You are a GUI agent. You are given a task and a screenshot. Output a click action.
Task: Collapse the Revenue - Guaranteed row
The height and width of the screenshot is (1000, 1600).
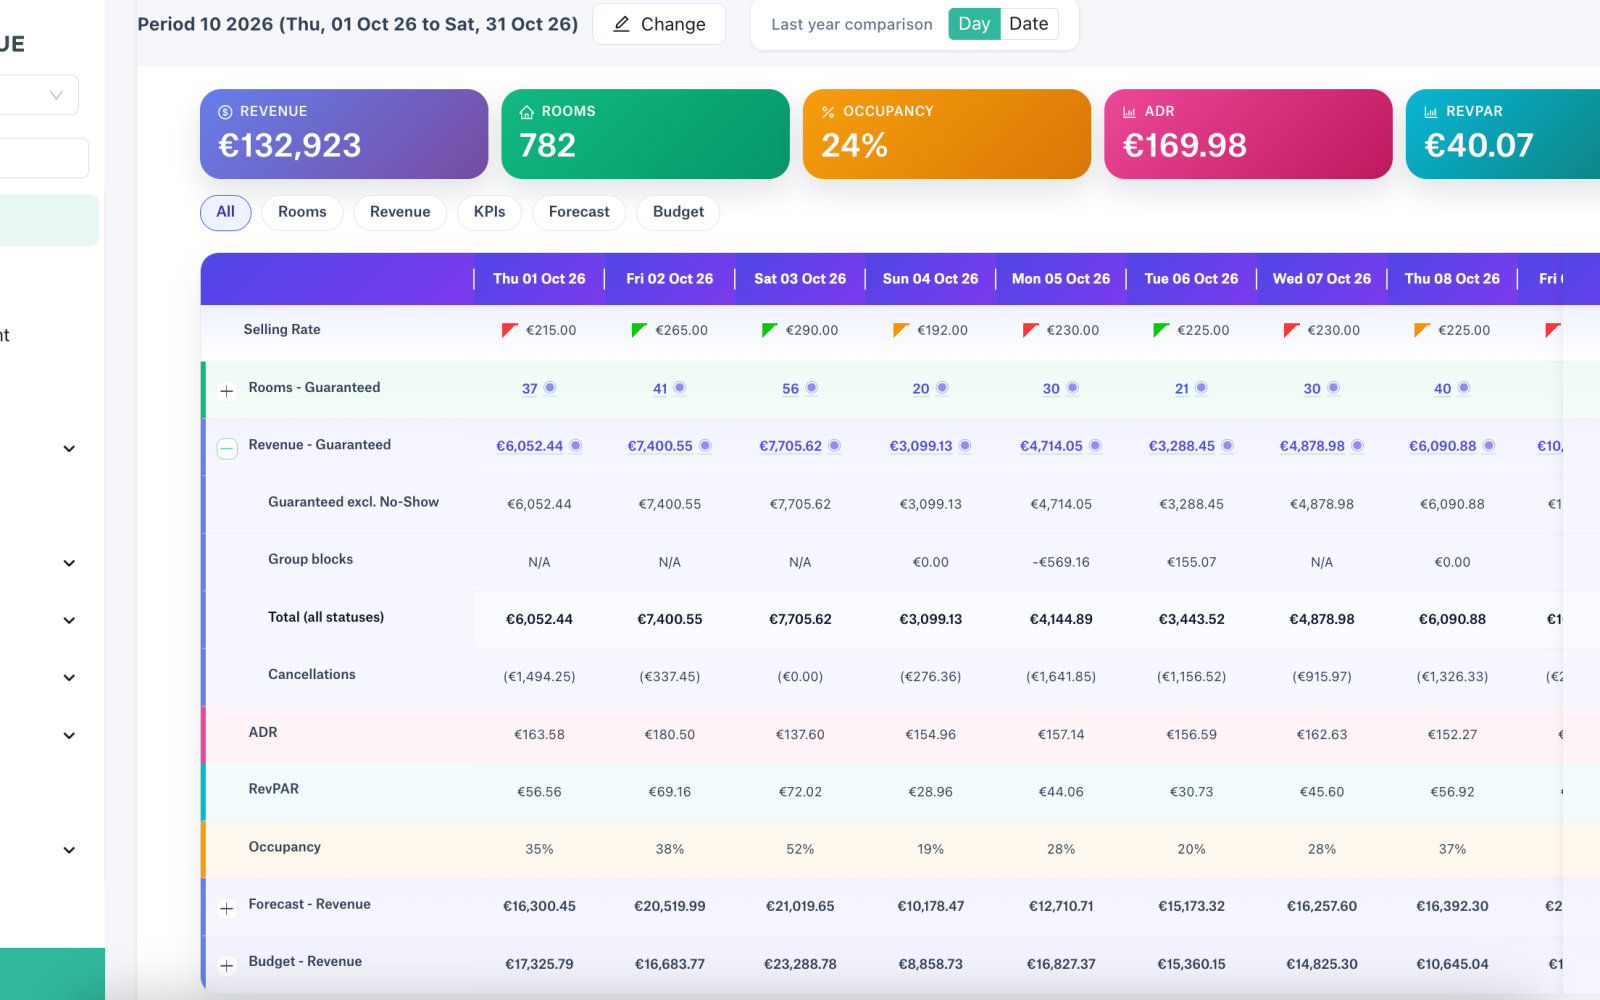pyautogui.click(x=227, y=448)
